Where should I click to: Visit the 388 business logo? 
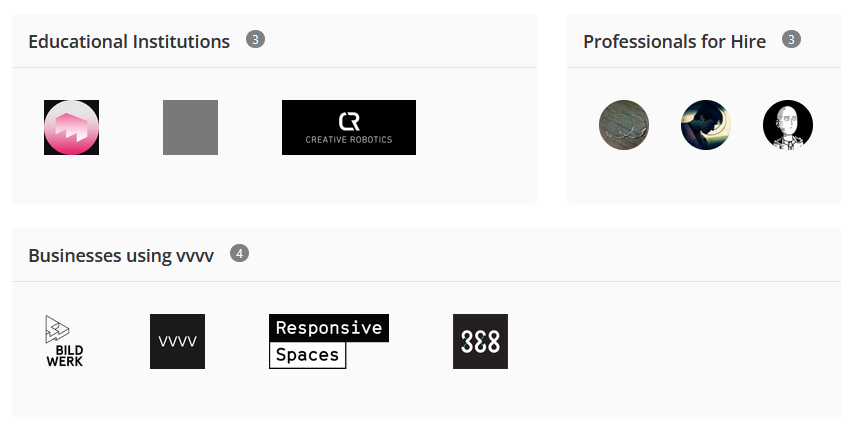pos(481,342)
